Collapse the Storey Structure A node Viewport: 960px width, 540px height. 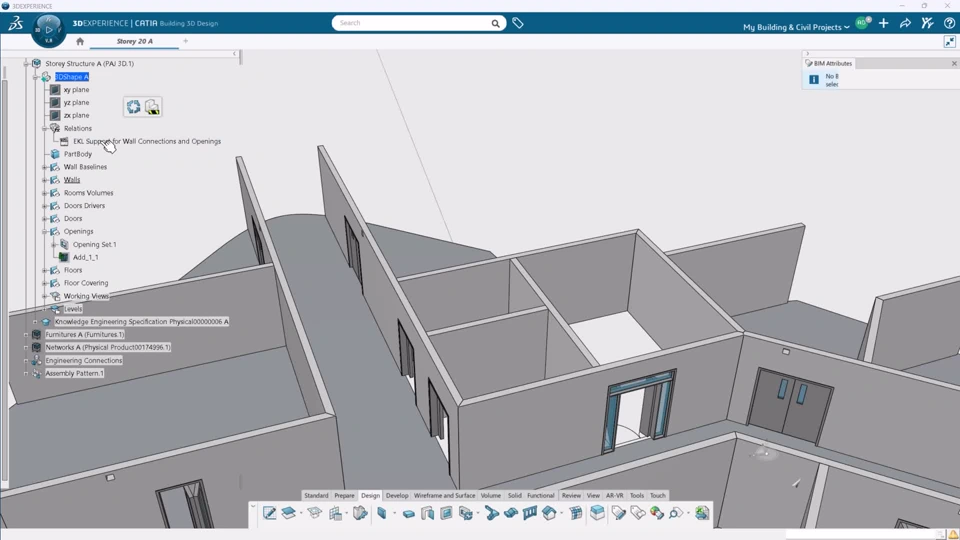click(x=26, y=64)
